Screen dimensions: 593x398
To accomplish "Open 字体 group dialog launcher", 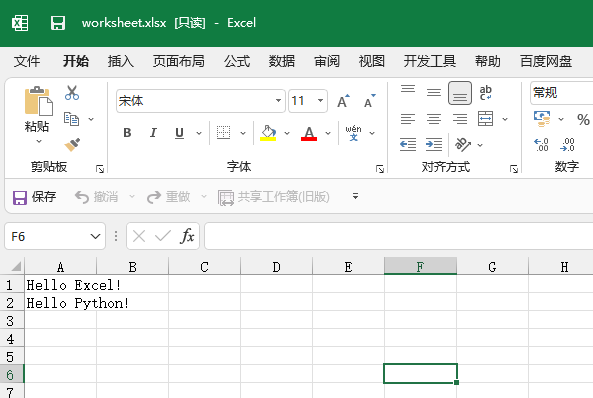I will click(x=380, y=169).
